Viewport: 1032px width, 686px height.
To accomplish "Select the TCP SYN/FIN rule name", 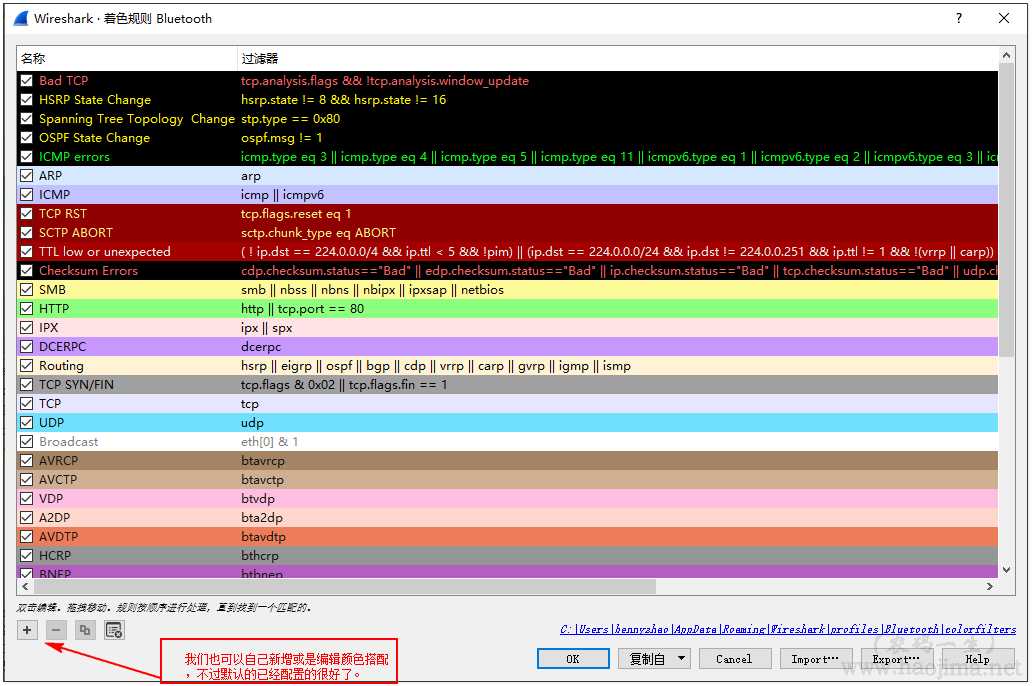I will pyautogui.click(x=76, y=384).
